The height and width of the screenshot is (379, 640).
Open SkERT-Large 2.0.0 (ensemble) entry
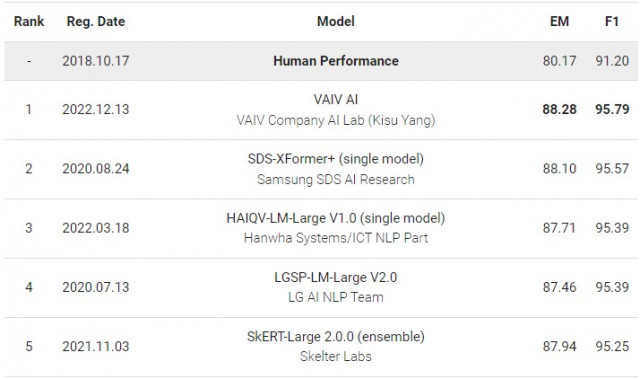[336, 337]
